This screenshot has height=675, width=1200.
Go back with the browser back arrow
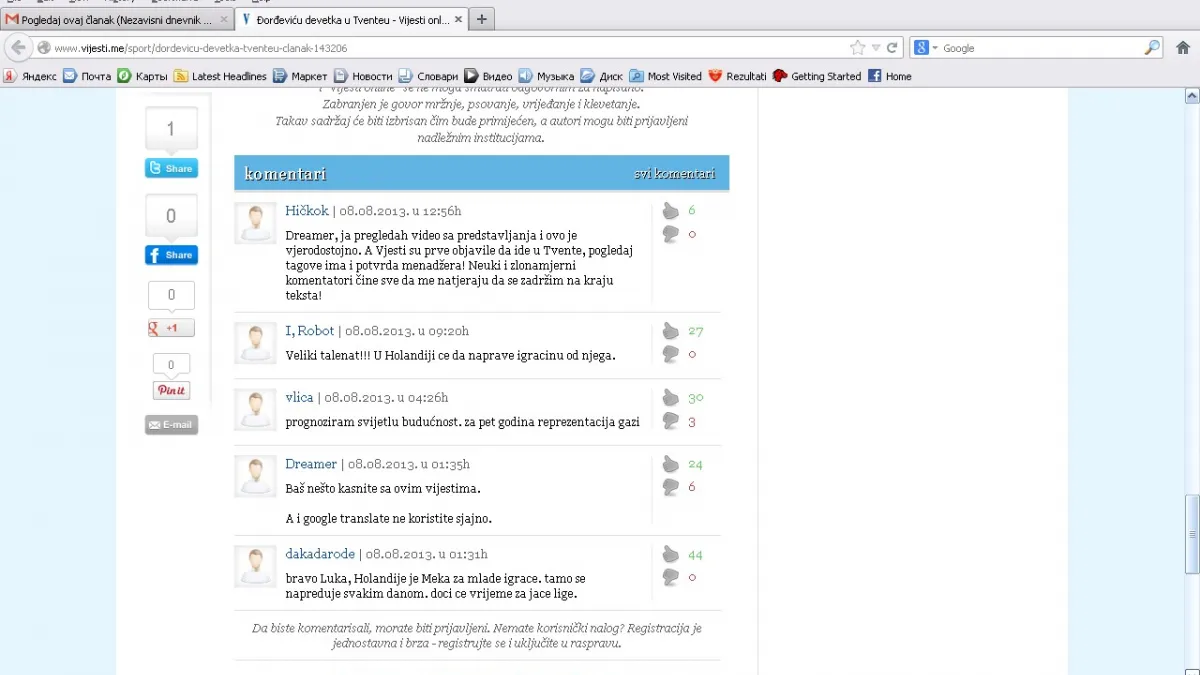pyautogui.click(x=18, y=47)
